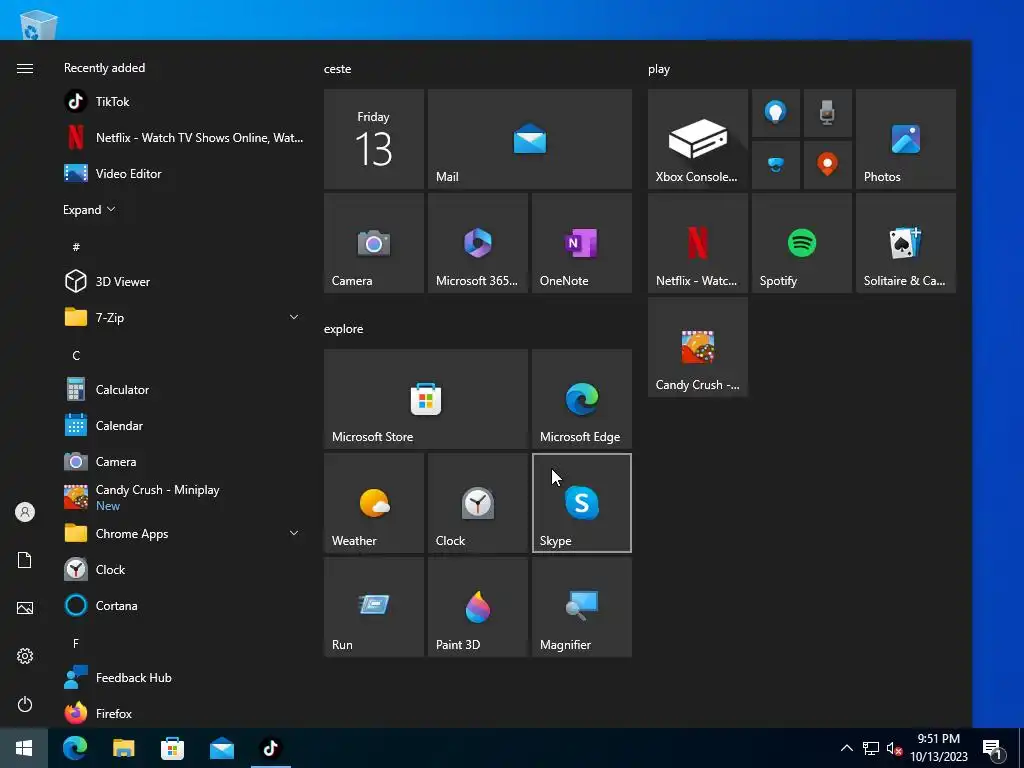Open the small Maps pin tile
The image size is (1024, 768).
pyautogui.click(x=827, y=165)
